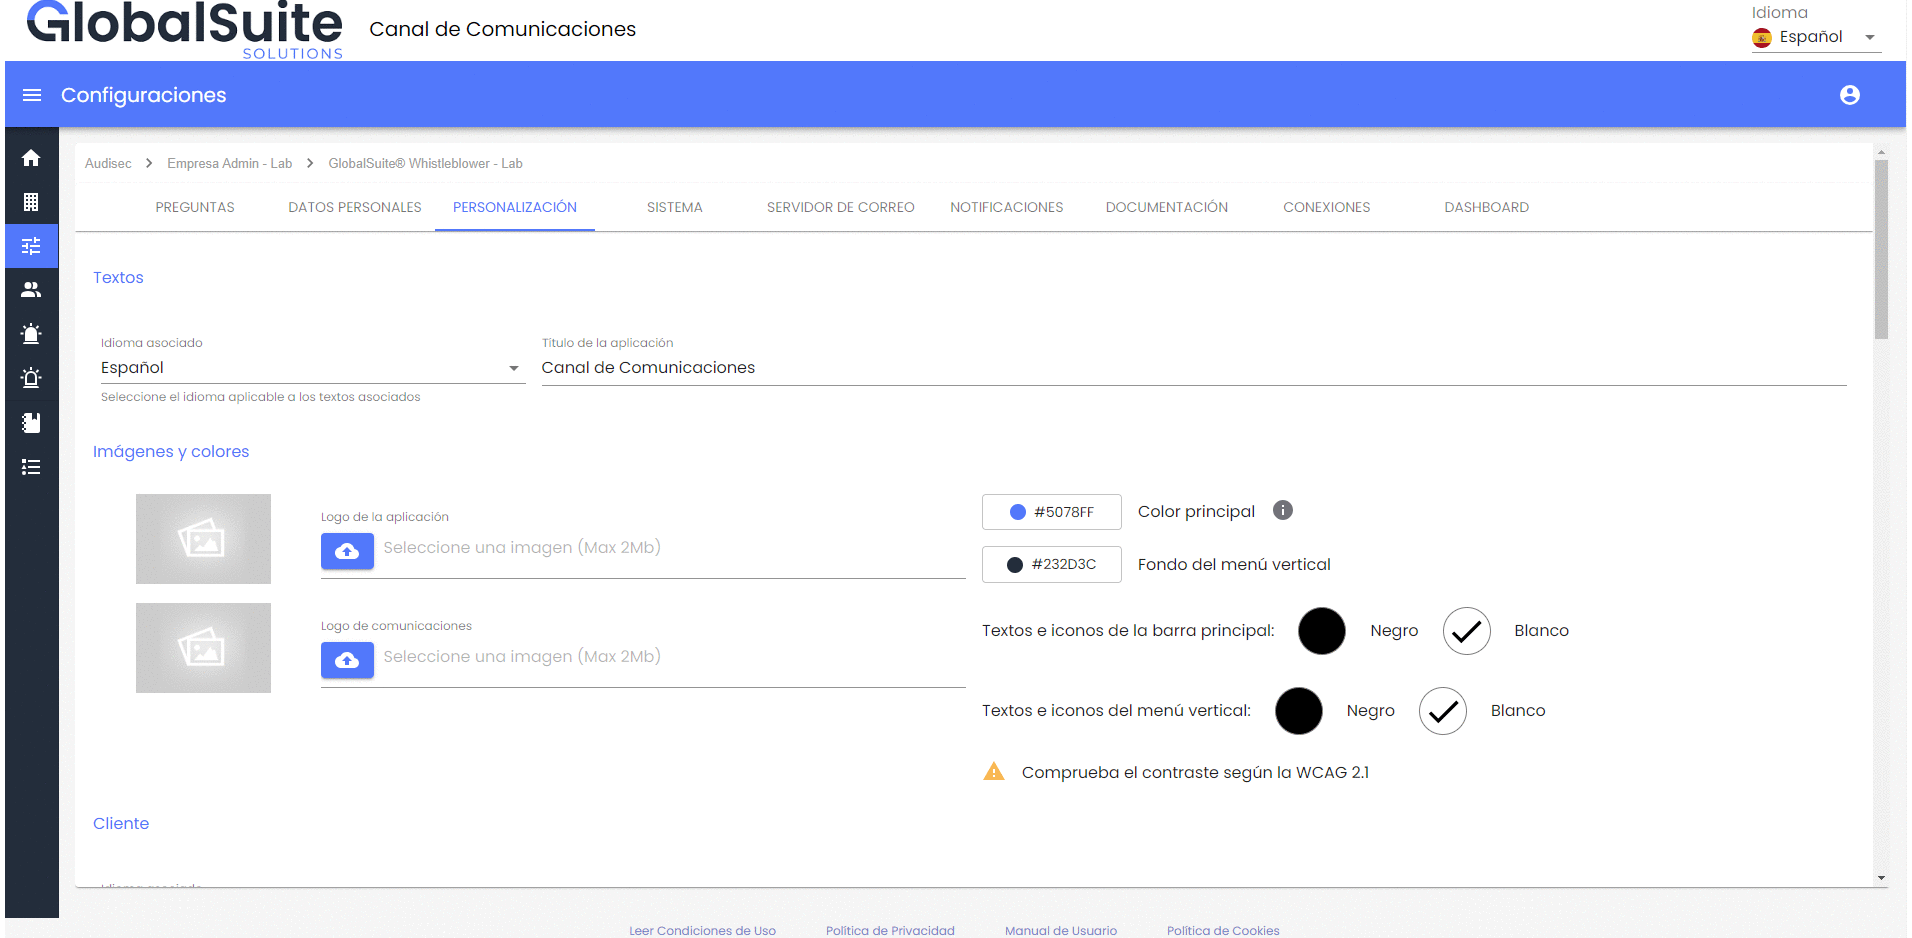Open the user account profile icon
Image resolution: width=1912 pixels, height=938 pixels.
(x=1849, y=95)
